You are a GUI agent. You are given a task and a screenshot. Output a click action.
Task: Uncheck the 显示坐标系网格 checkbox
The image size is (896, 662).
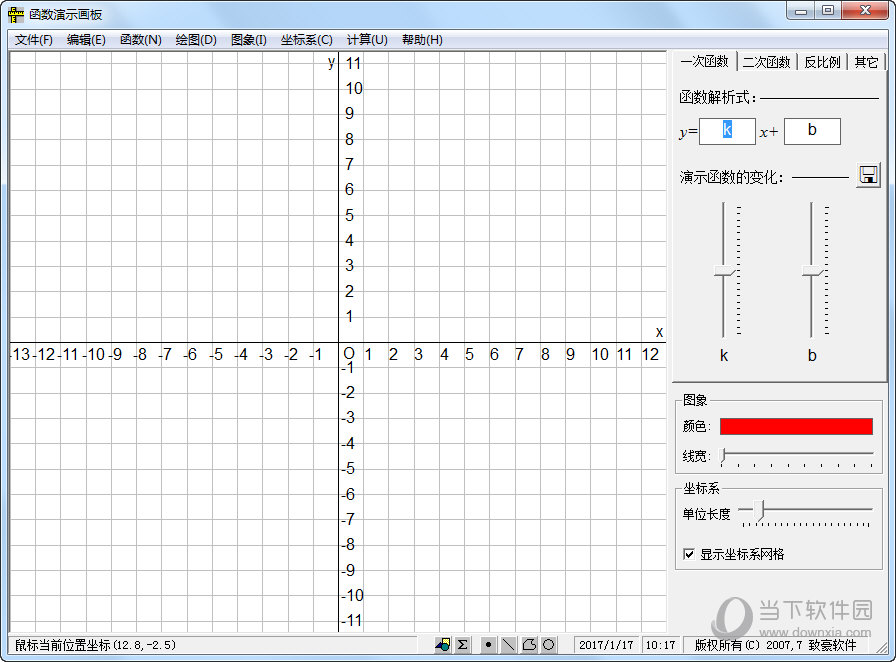(689, 554)
